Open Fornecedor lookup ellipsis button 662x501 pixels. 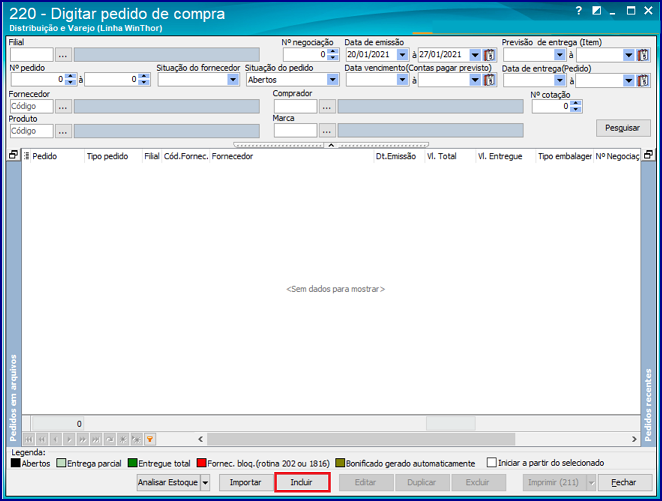pyautogui.click(x=63, y=106)
